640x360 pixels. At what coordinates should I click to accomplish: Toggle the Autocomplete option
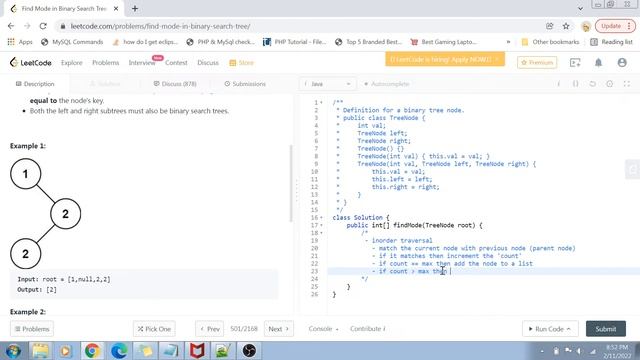tap(386, 84)
